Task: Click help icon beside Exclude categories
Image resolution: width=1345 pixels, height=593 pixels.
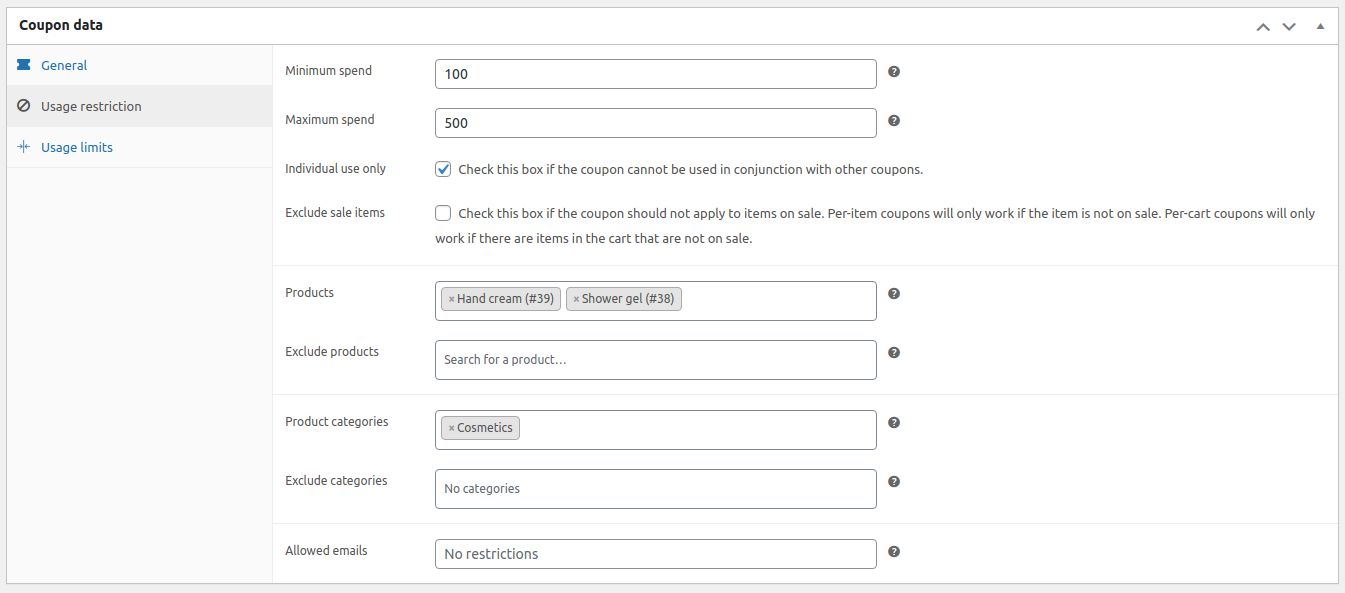Action: 894,482
